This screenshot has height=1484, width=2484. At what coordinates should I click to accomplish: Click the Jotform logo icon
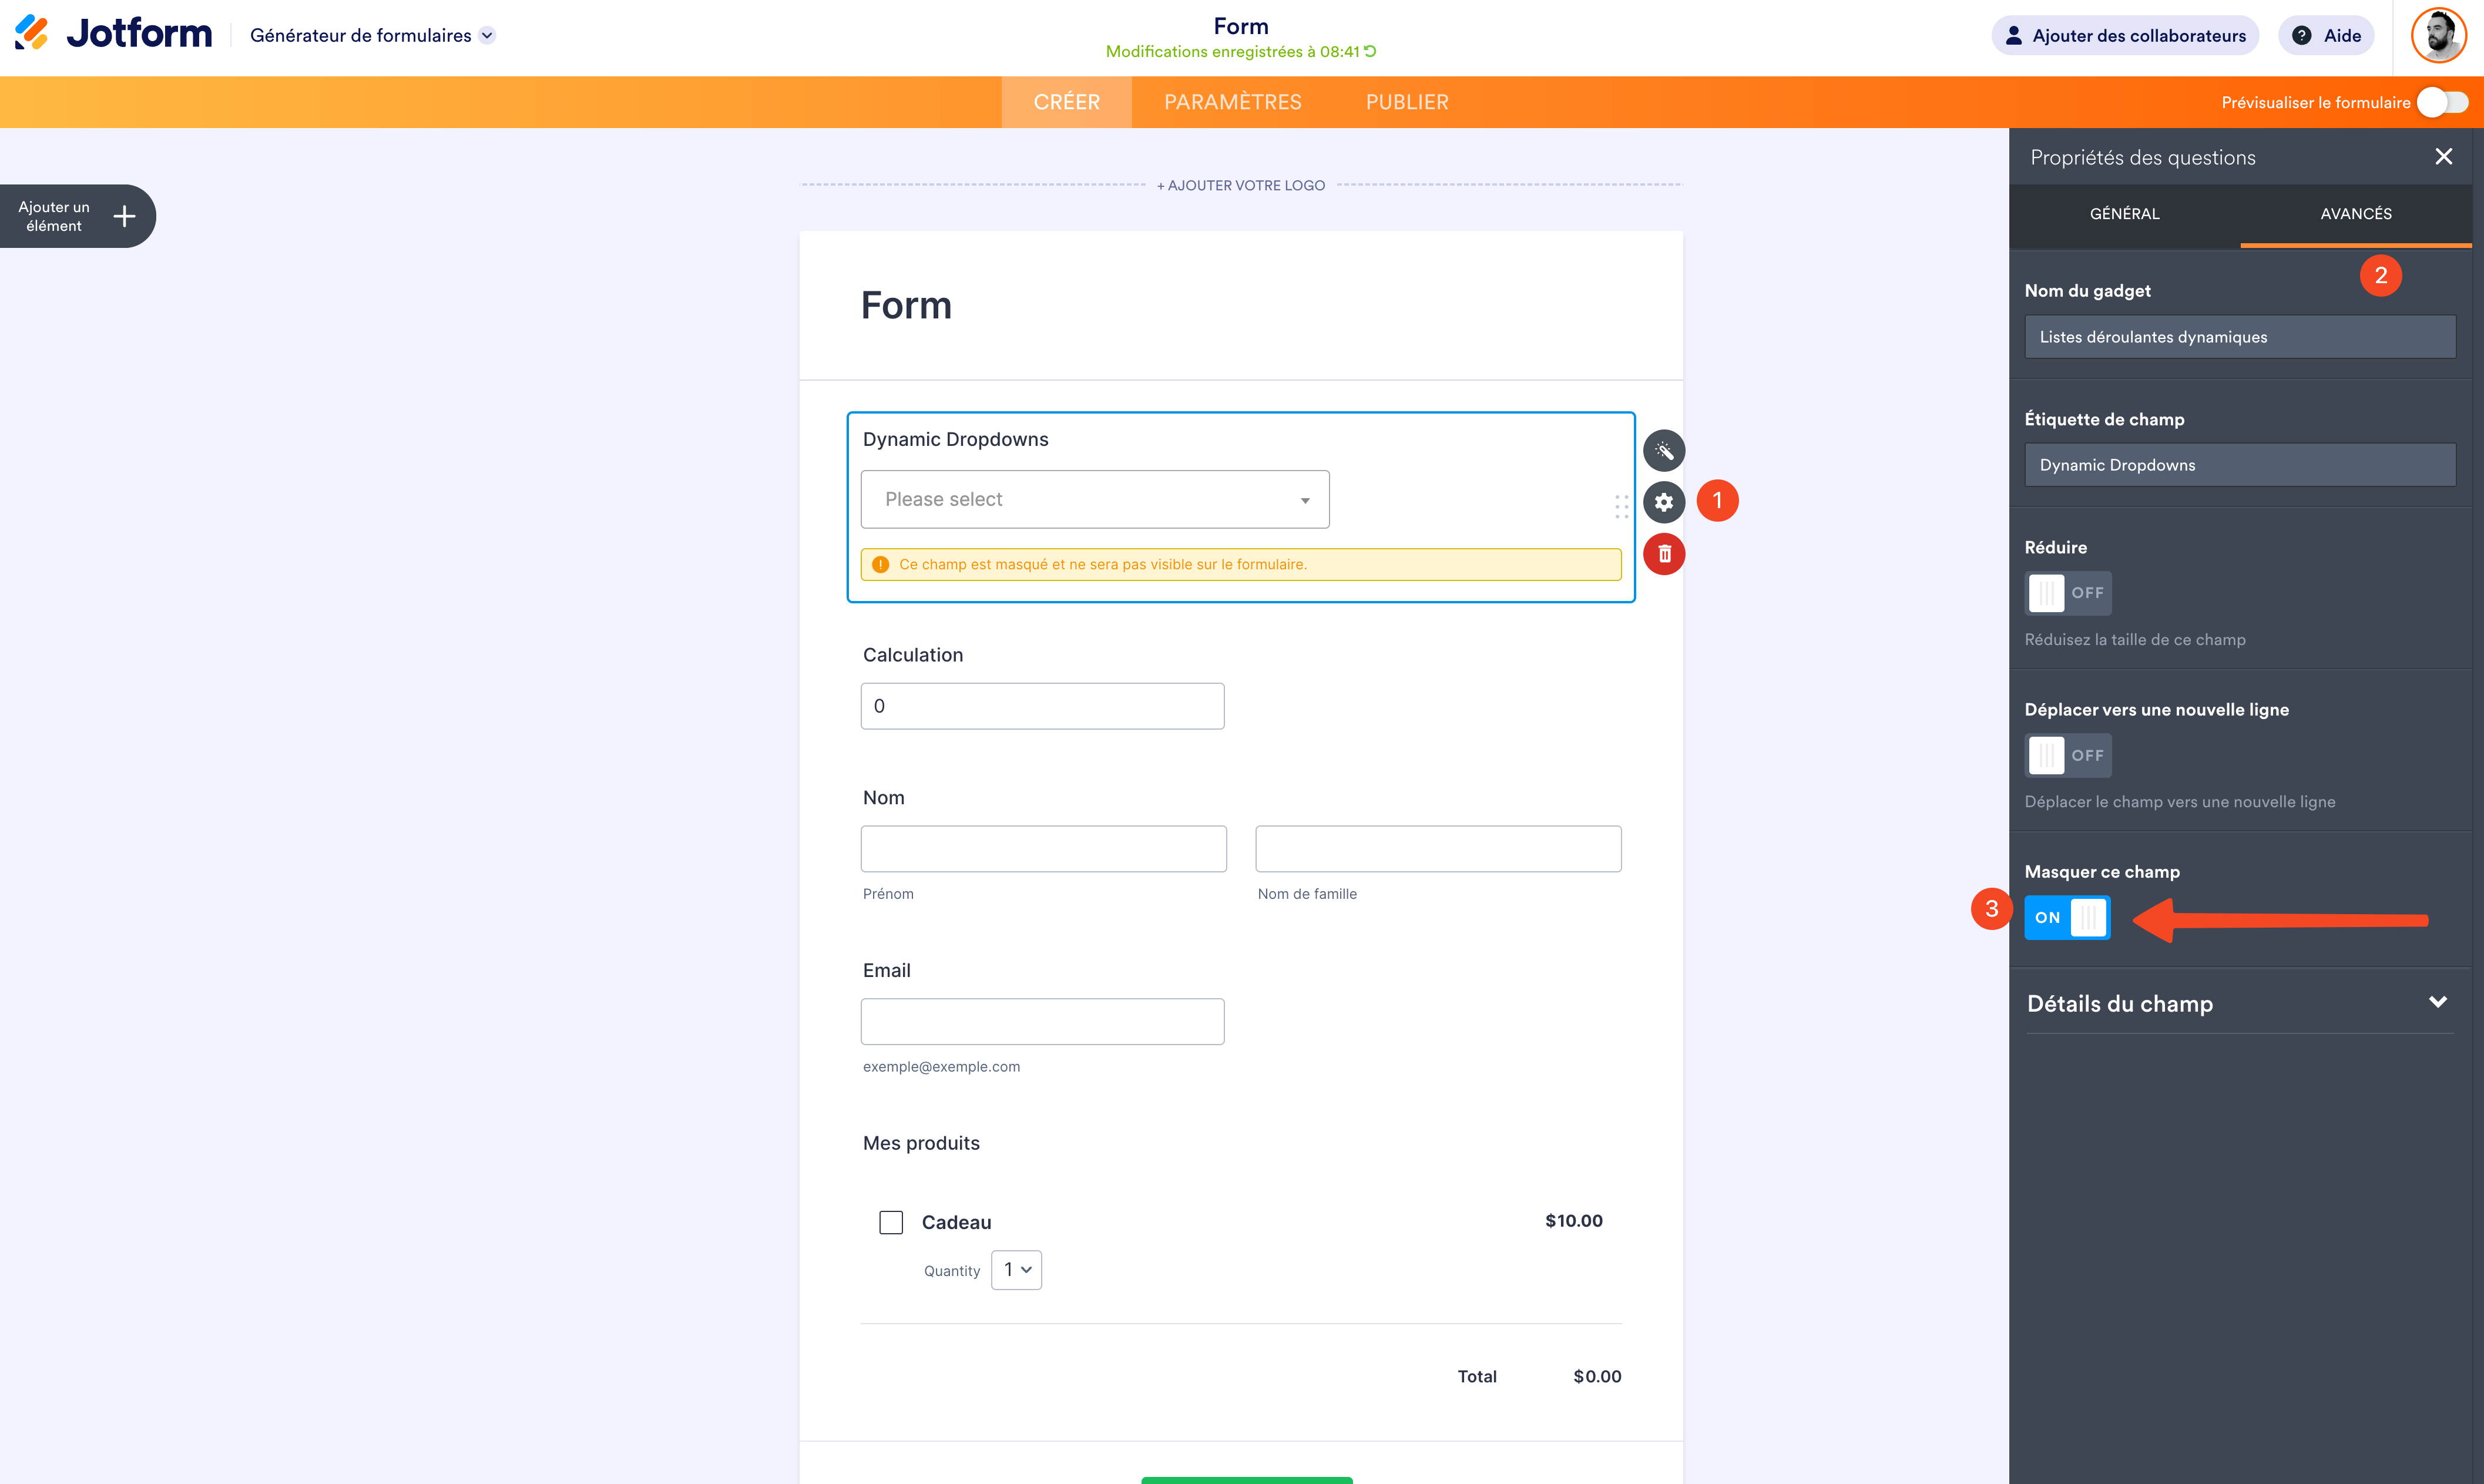pos(32,33)
